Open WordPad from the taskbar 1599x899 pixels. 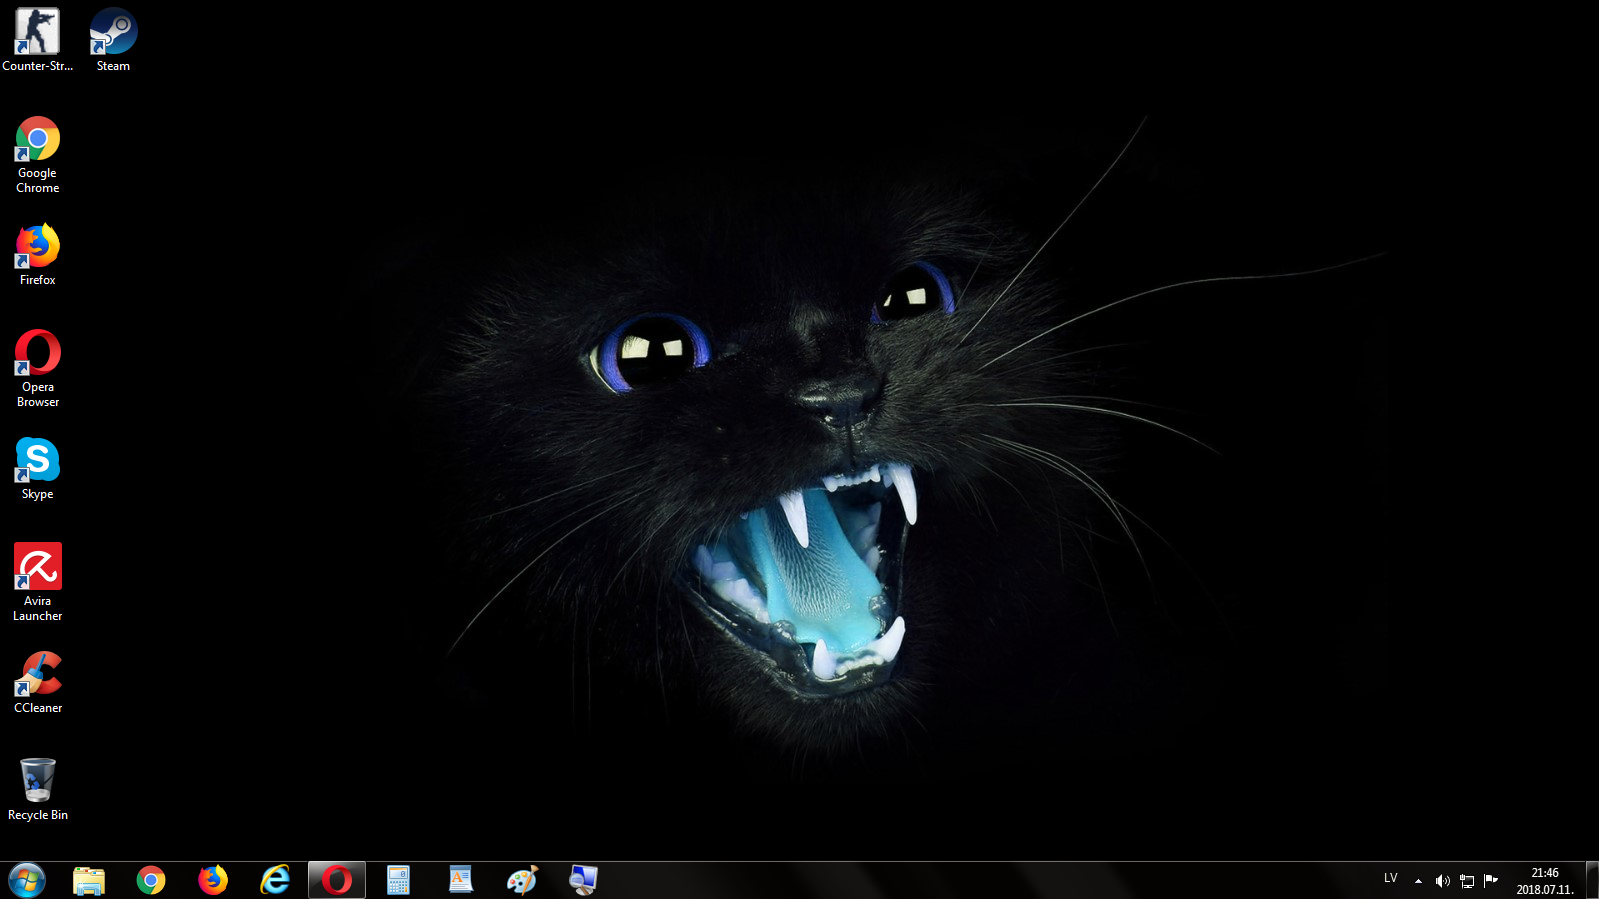pyautogui.click(x=461, y=880)
